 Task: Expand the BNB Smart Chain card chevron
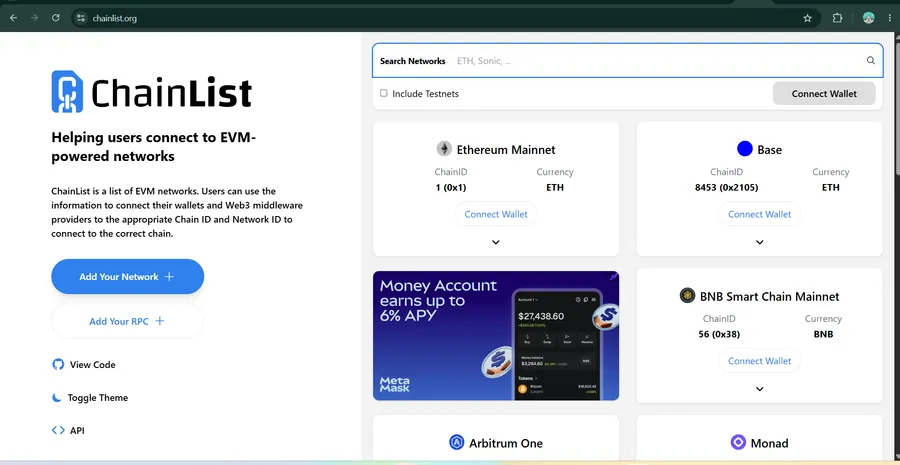[759, 389]
